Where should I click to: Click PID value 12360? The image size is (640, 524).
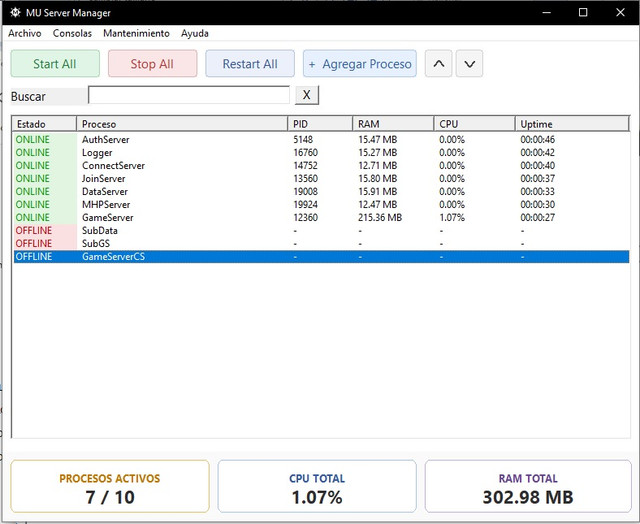305,218
